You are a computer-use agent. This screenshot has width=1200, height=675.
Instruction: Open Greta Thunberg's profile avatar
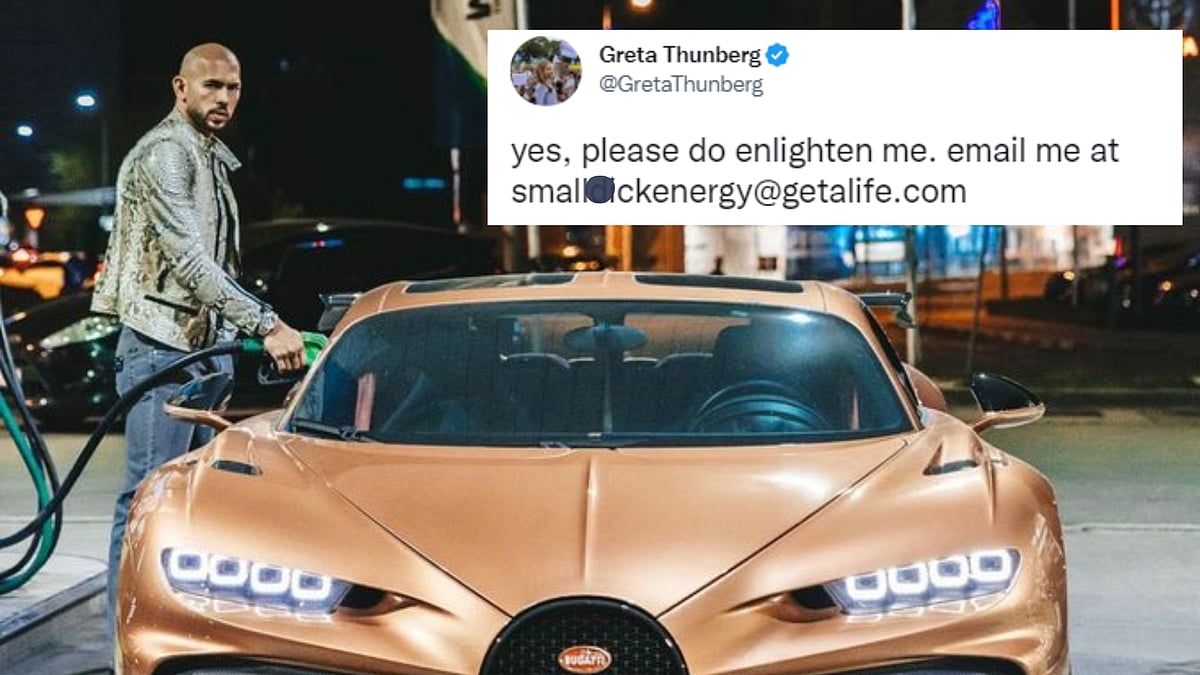pos(545,70)
